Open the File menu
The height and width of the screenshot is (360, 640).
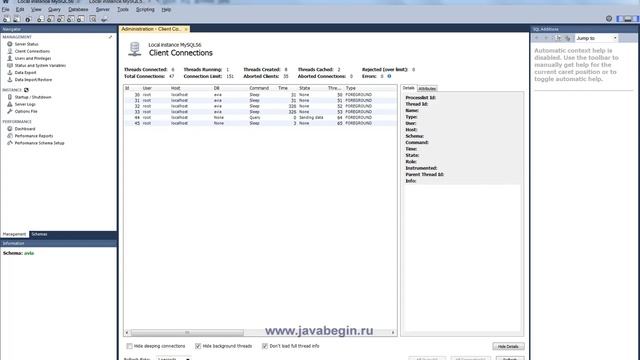coord(6,9)
